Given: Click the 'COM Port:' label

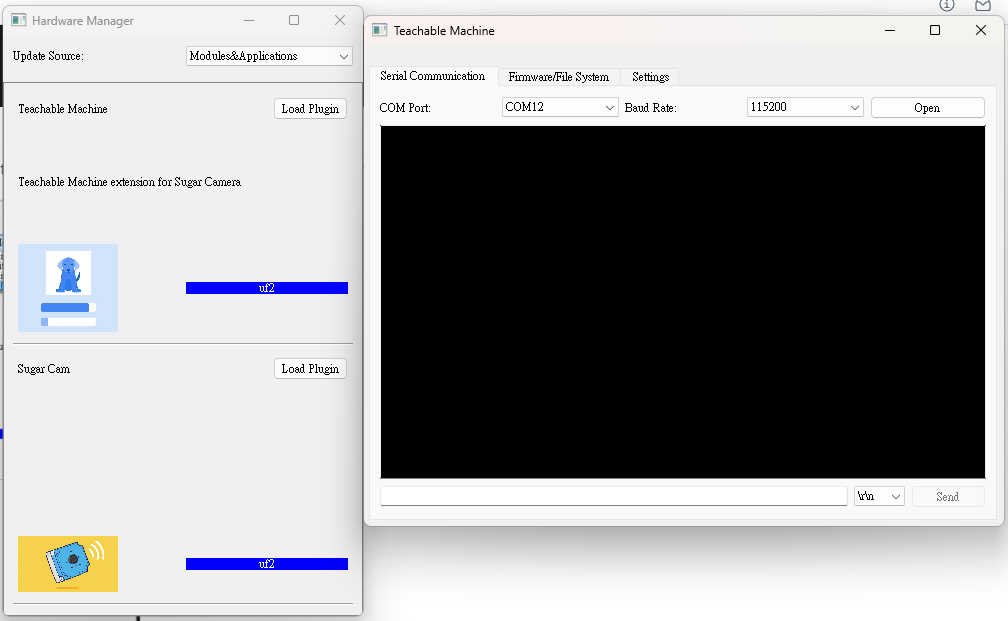Looking at the screenshot, I should pos(405,108).
